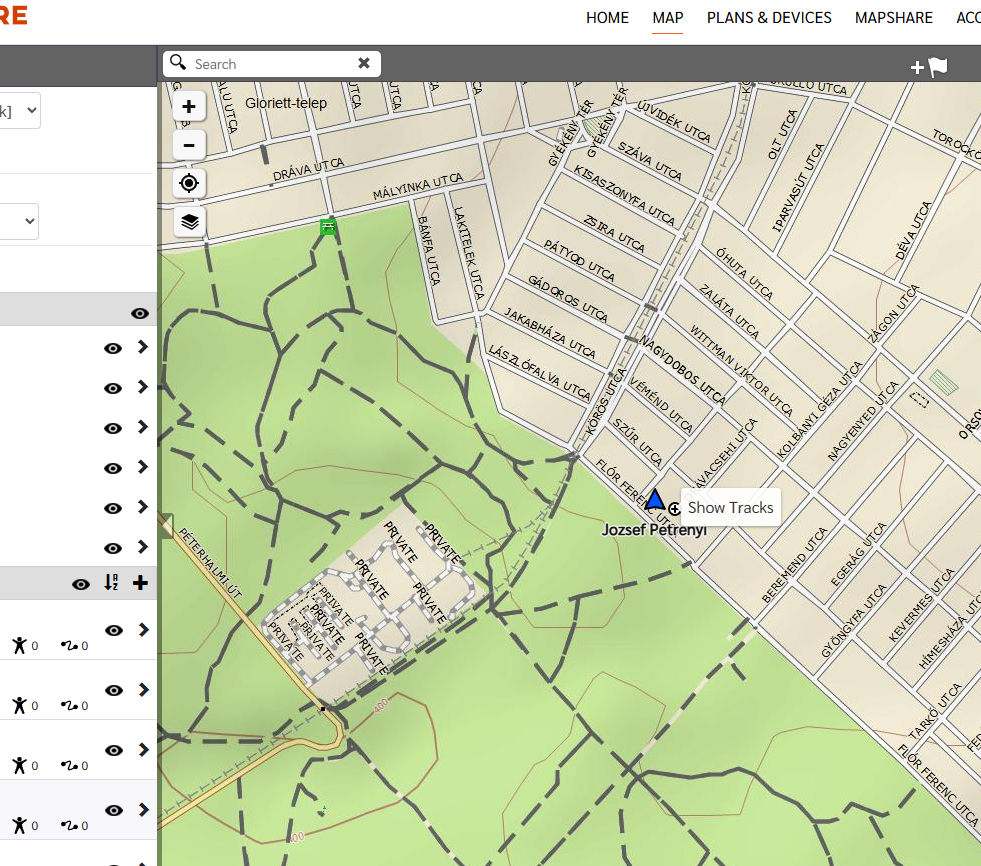Click track count icon in second collection row
This screenshot has height=866, width=981.
[x=69, y=705]
